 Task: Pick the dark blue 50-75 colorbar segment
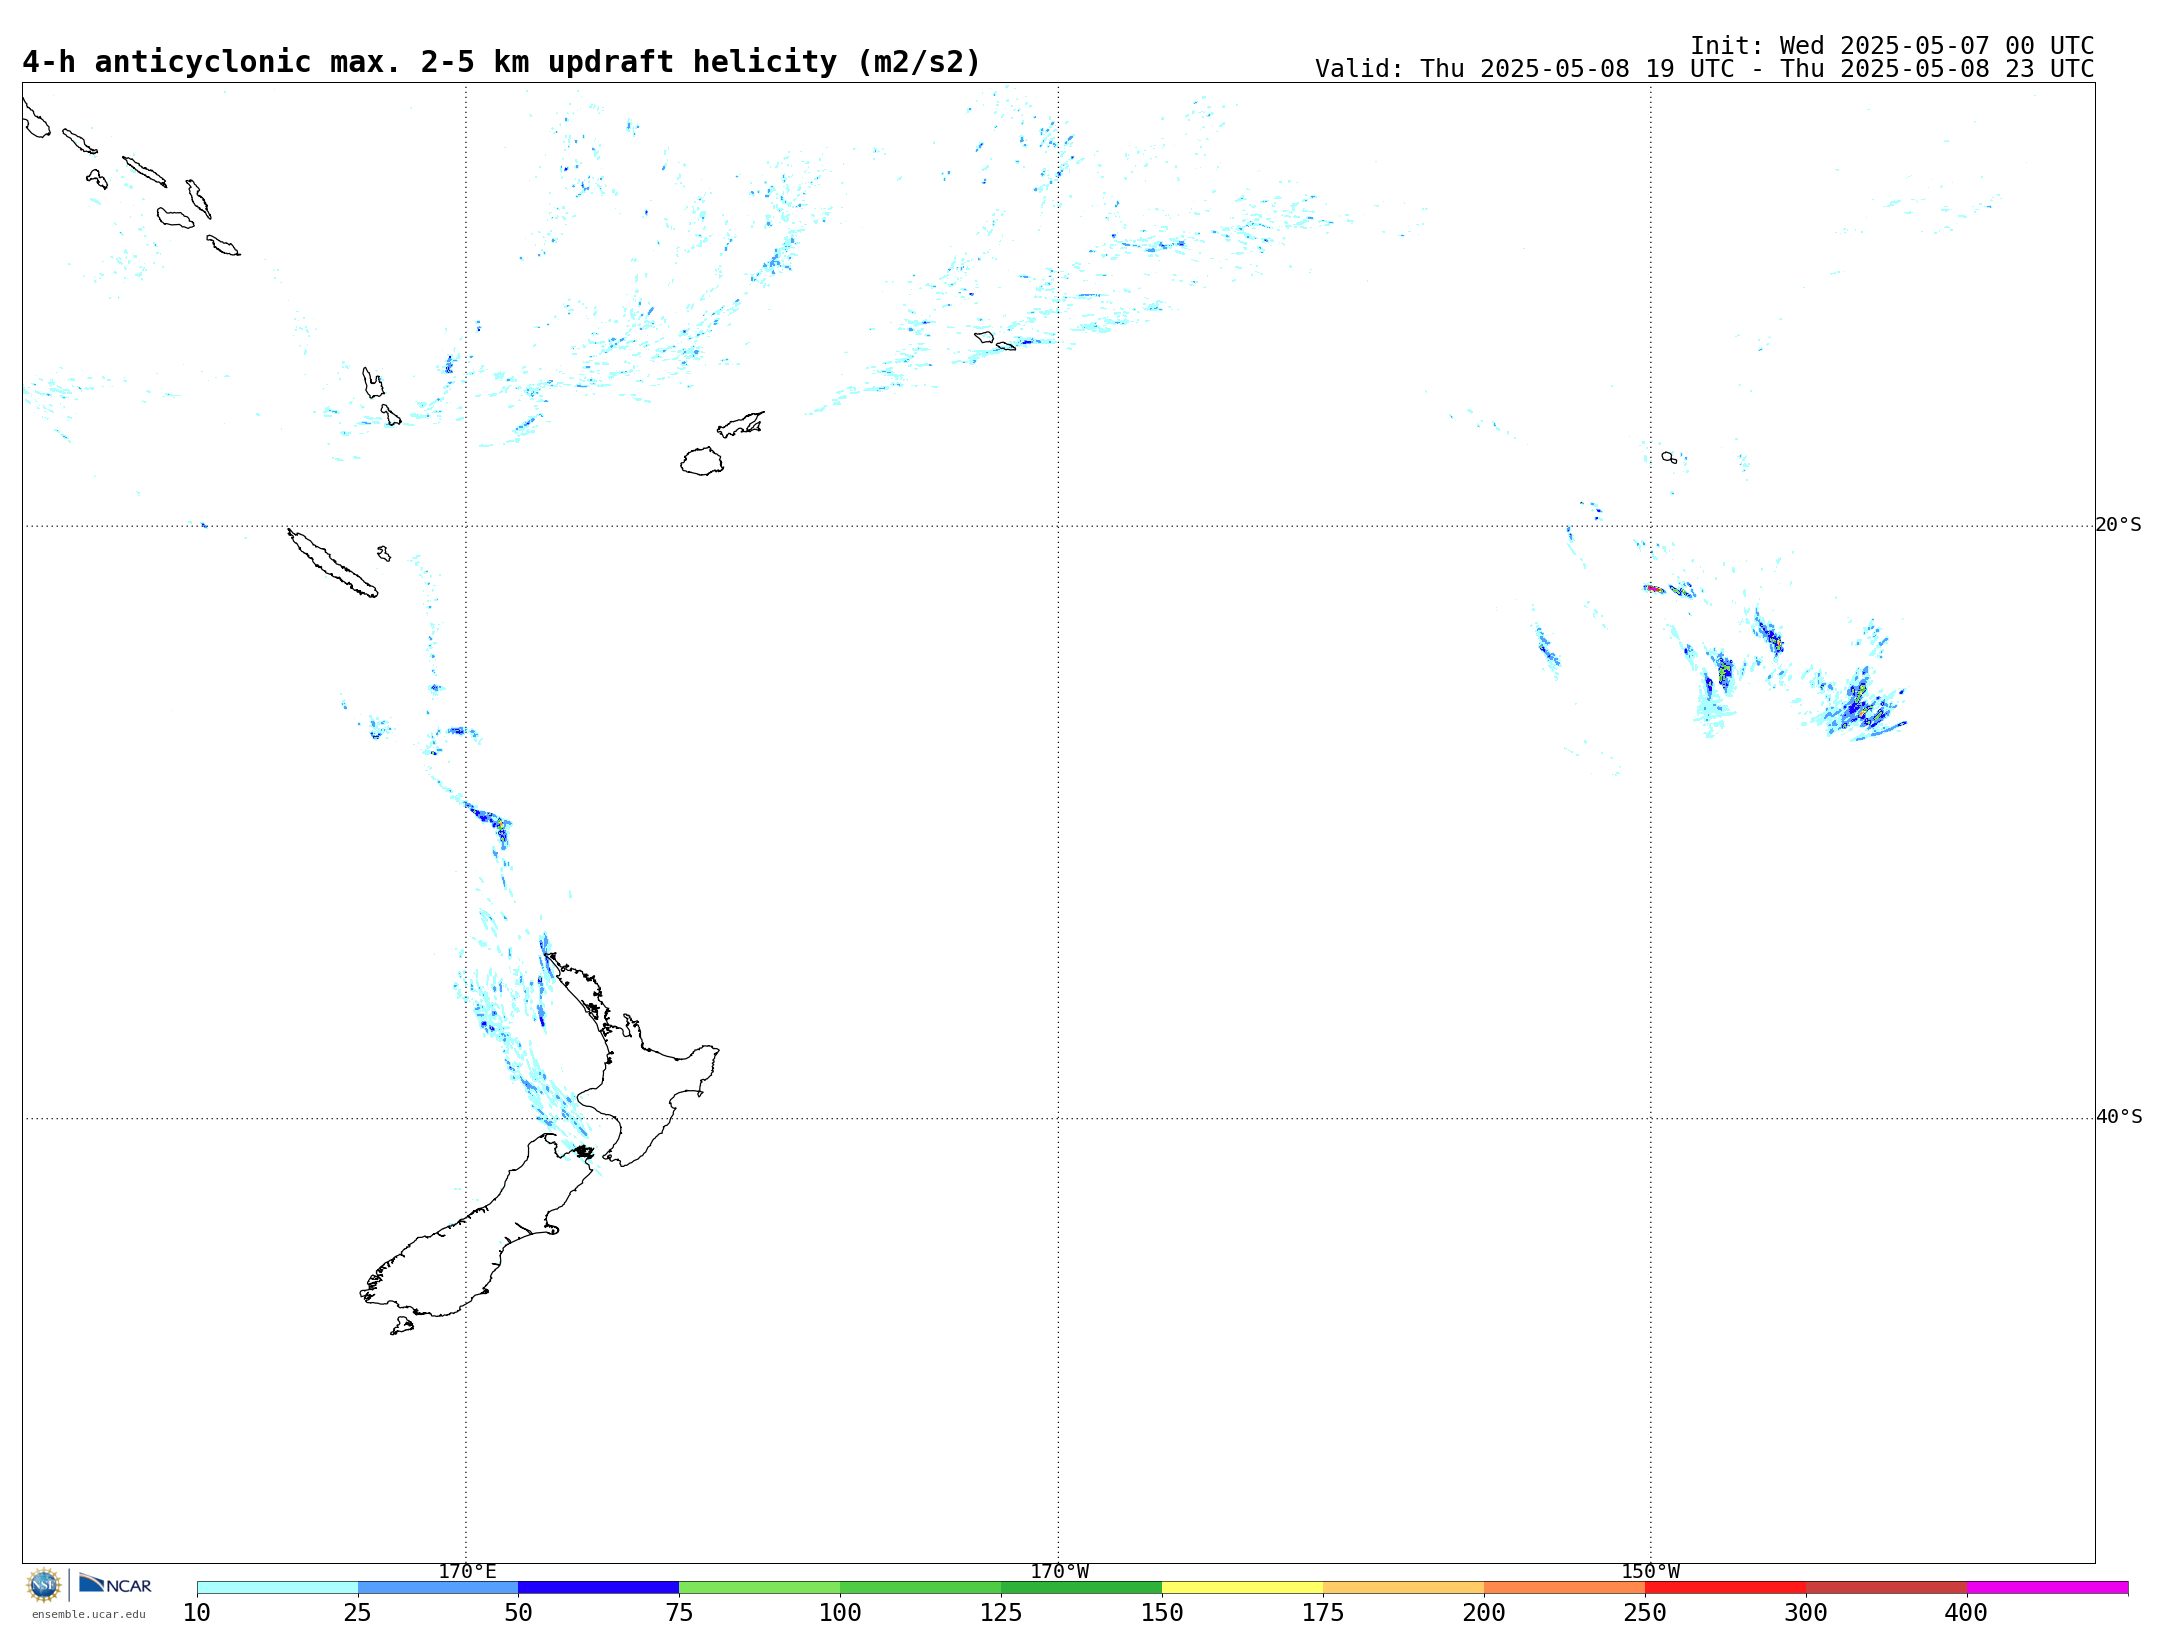pos(598,1588)
